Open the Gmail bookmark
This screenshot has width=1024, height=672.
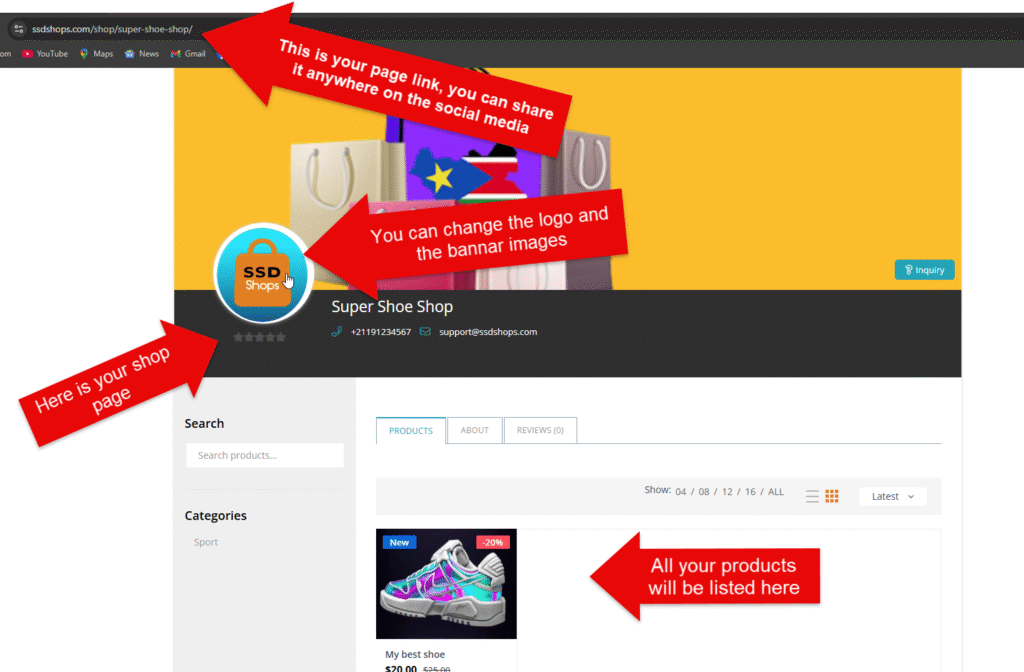tap(188, 54)
